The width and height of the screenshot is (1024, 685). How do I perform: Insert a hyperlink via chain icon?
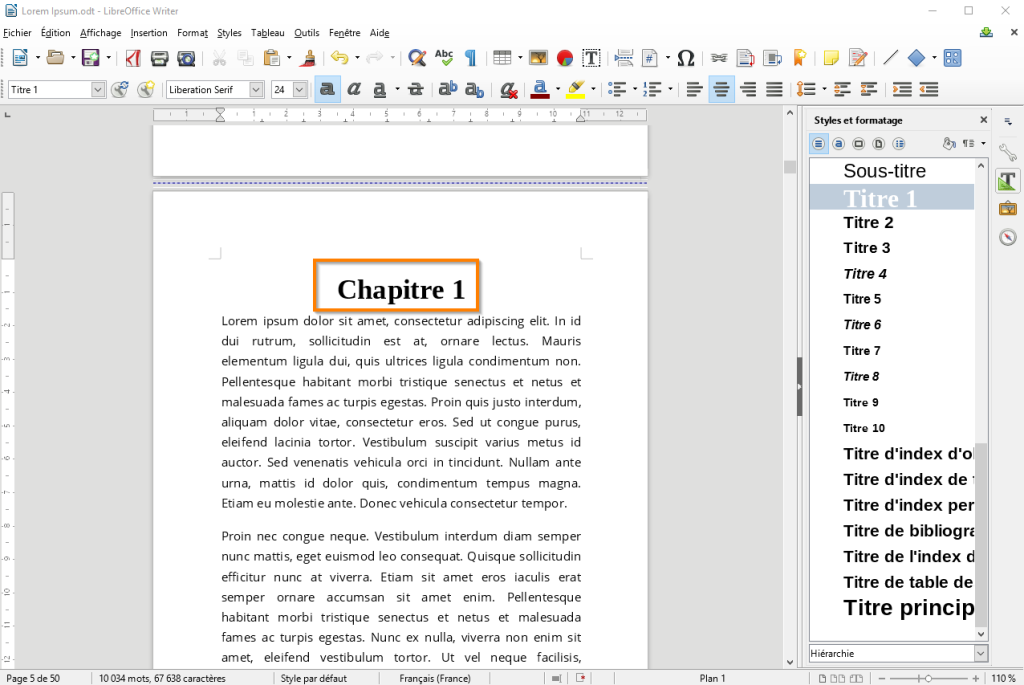click(718, 58)
